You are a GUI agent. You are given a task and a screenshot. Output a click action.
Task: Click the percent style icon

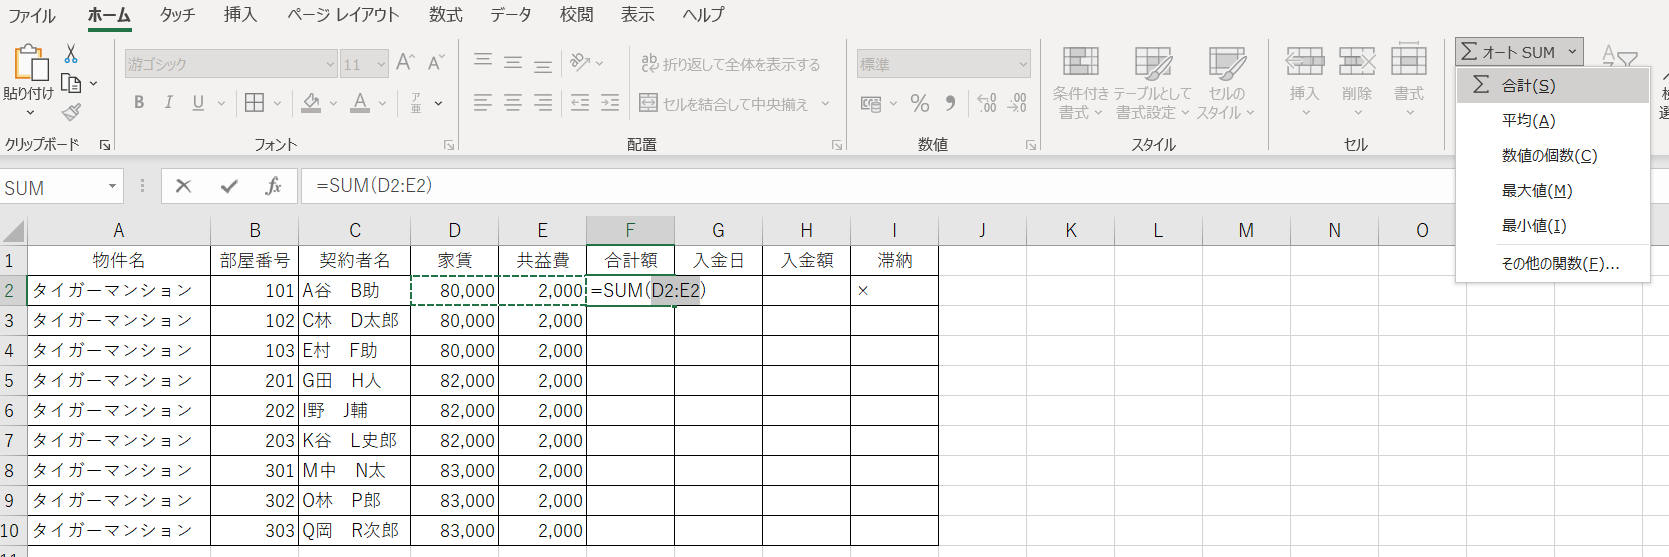[920, 103]
